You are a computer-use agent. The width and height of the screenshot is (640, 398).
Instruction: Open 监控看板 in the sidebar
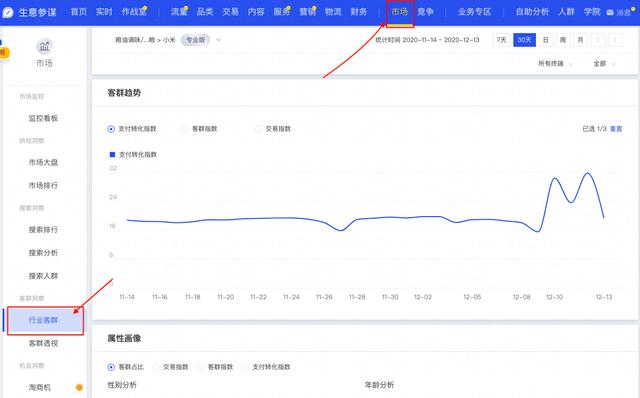tap(43, 118)
